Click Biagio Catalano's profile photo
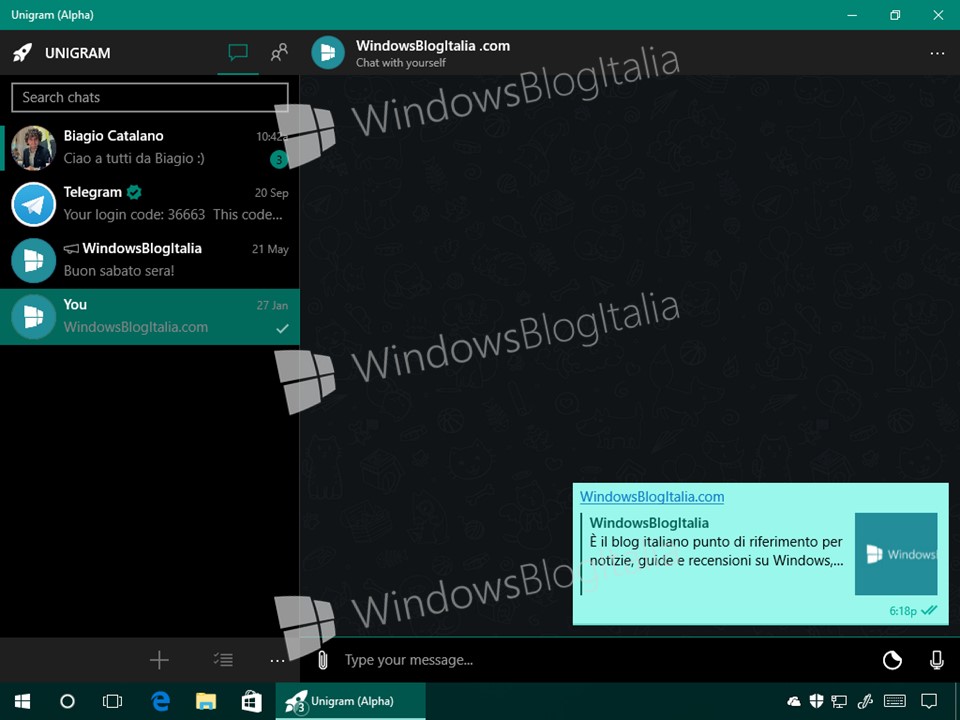The image size is (960, 720). pos(34,148)
